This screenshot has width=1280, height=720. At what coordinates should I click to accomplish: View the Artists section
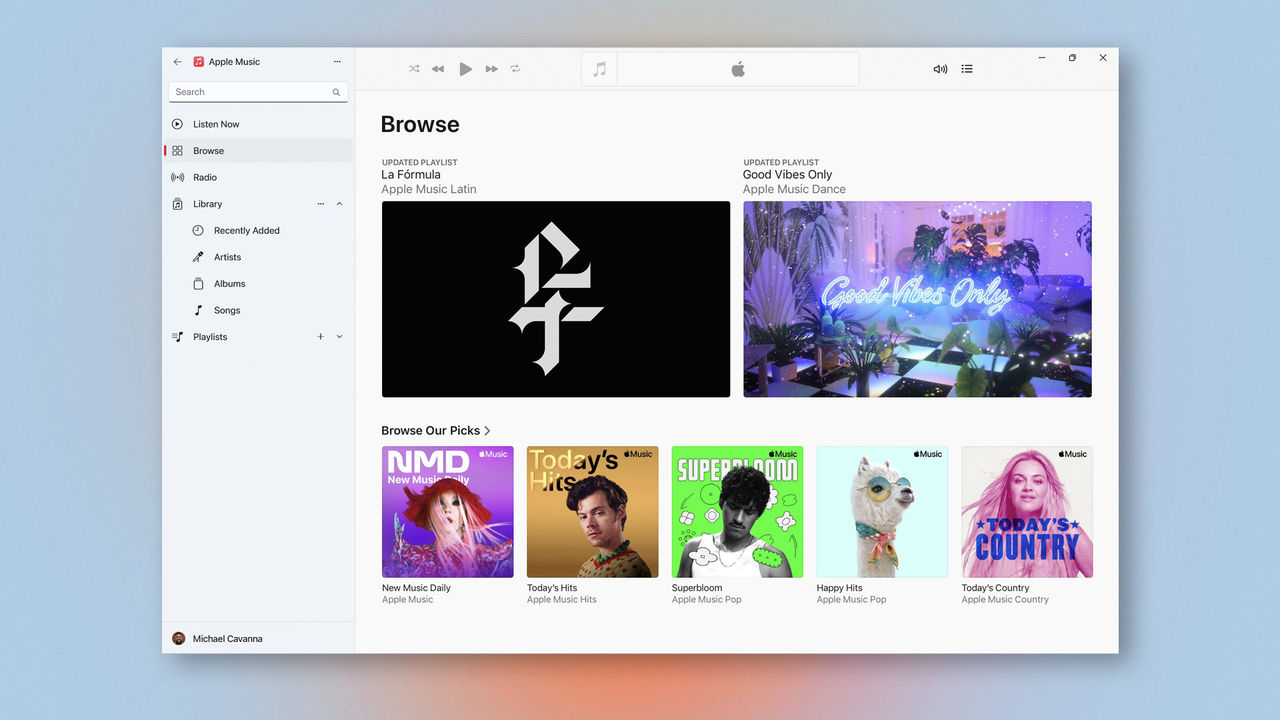point(229,257)
